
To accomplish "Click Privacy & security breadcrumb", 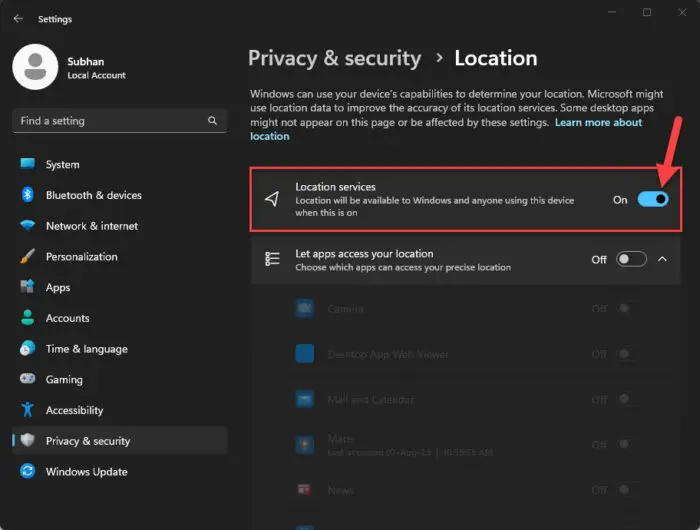I will (x=334, y=58).
